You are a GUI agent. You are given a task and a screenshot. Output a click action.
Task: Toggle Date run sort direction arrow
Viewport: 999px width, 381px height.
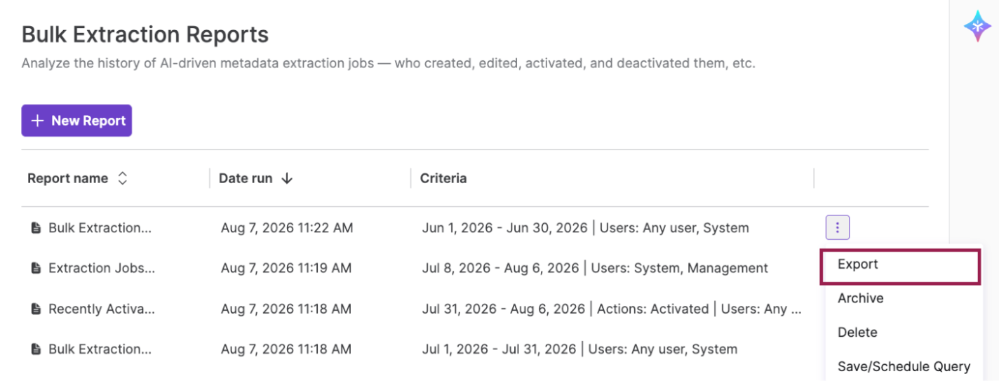pos(287,178)
